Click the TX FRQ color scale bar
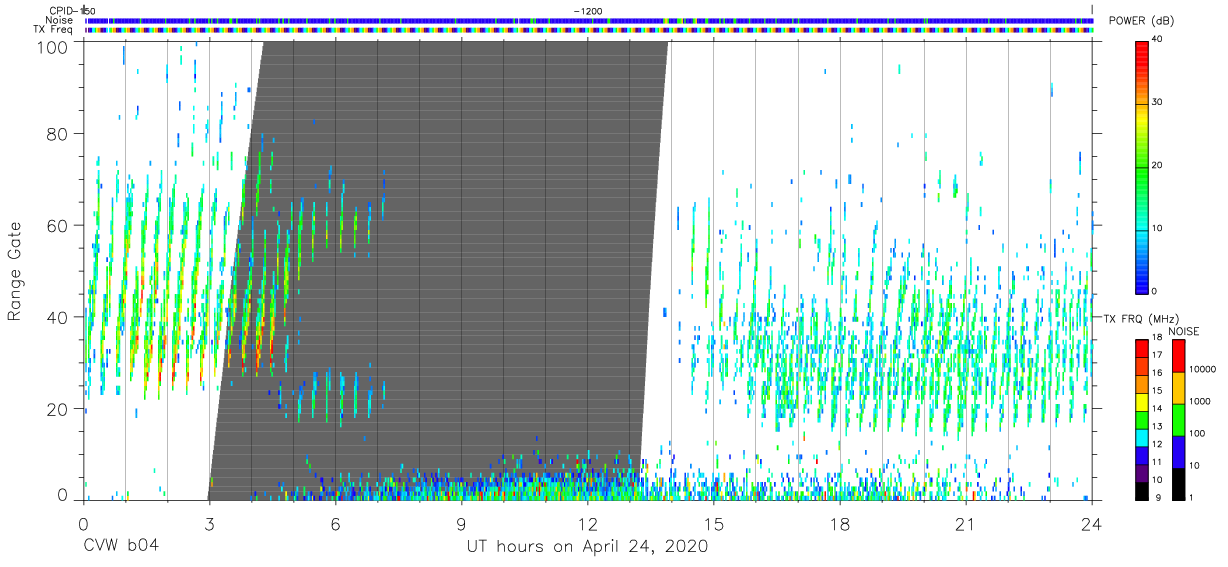Screen dimensions: 1228x567 pyautogui.click(x=1142, y=418)
